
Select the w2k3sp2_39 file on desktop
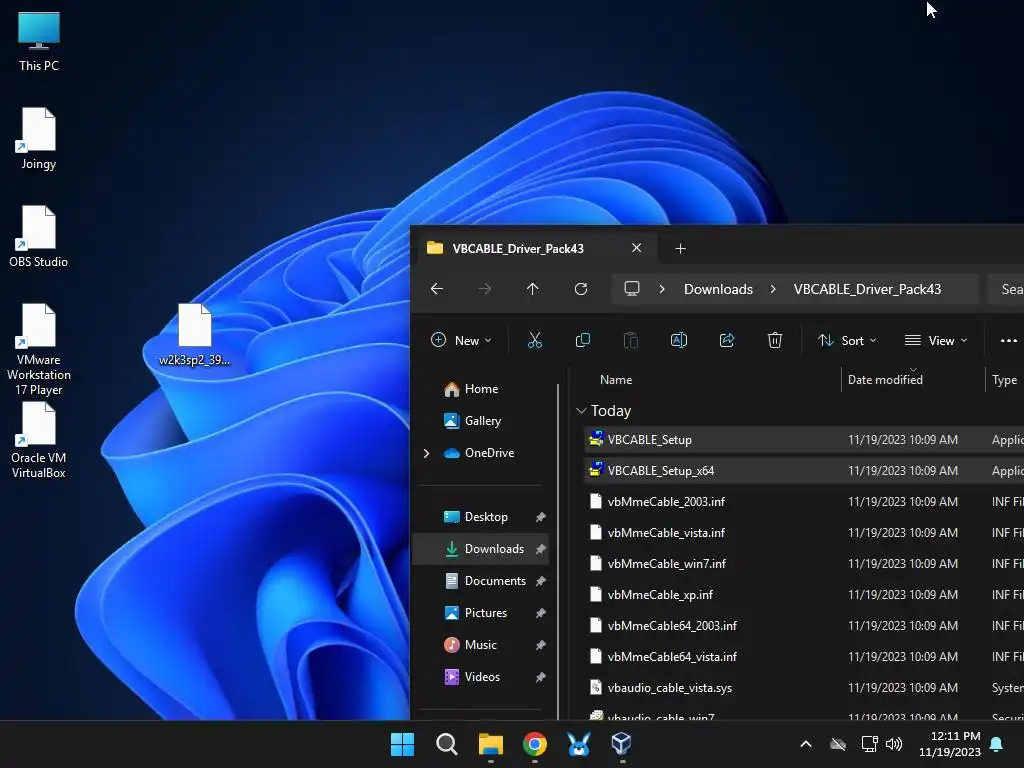point(195,334)
